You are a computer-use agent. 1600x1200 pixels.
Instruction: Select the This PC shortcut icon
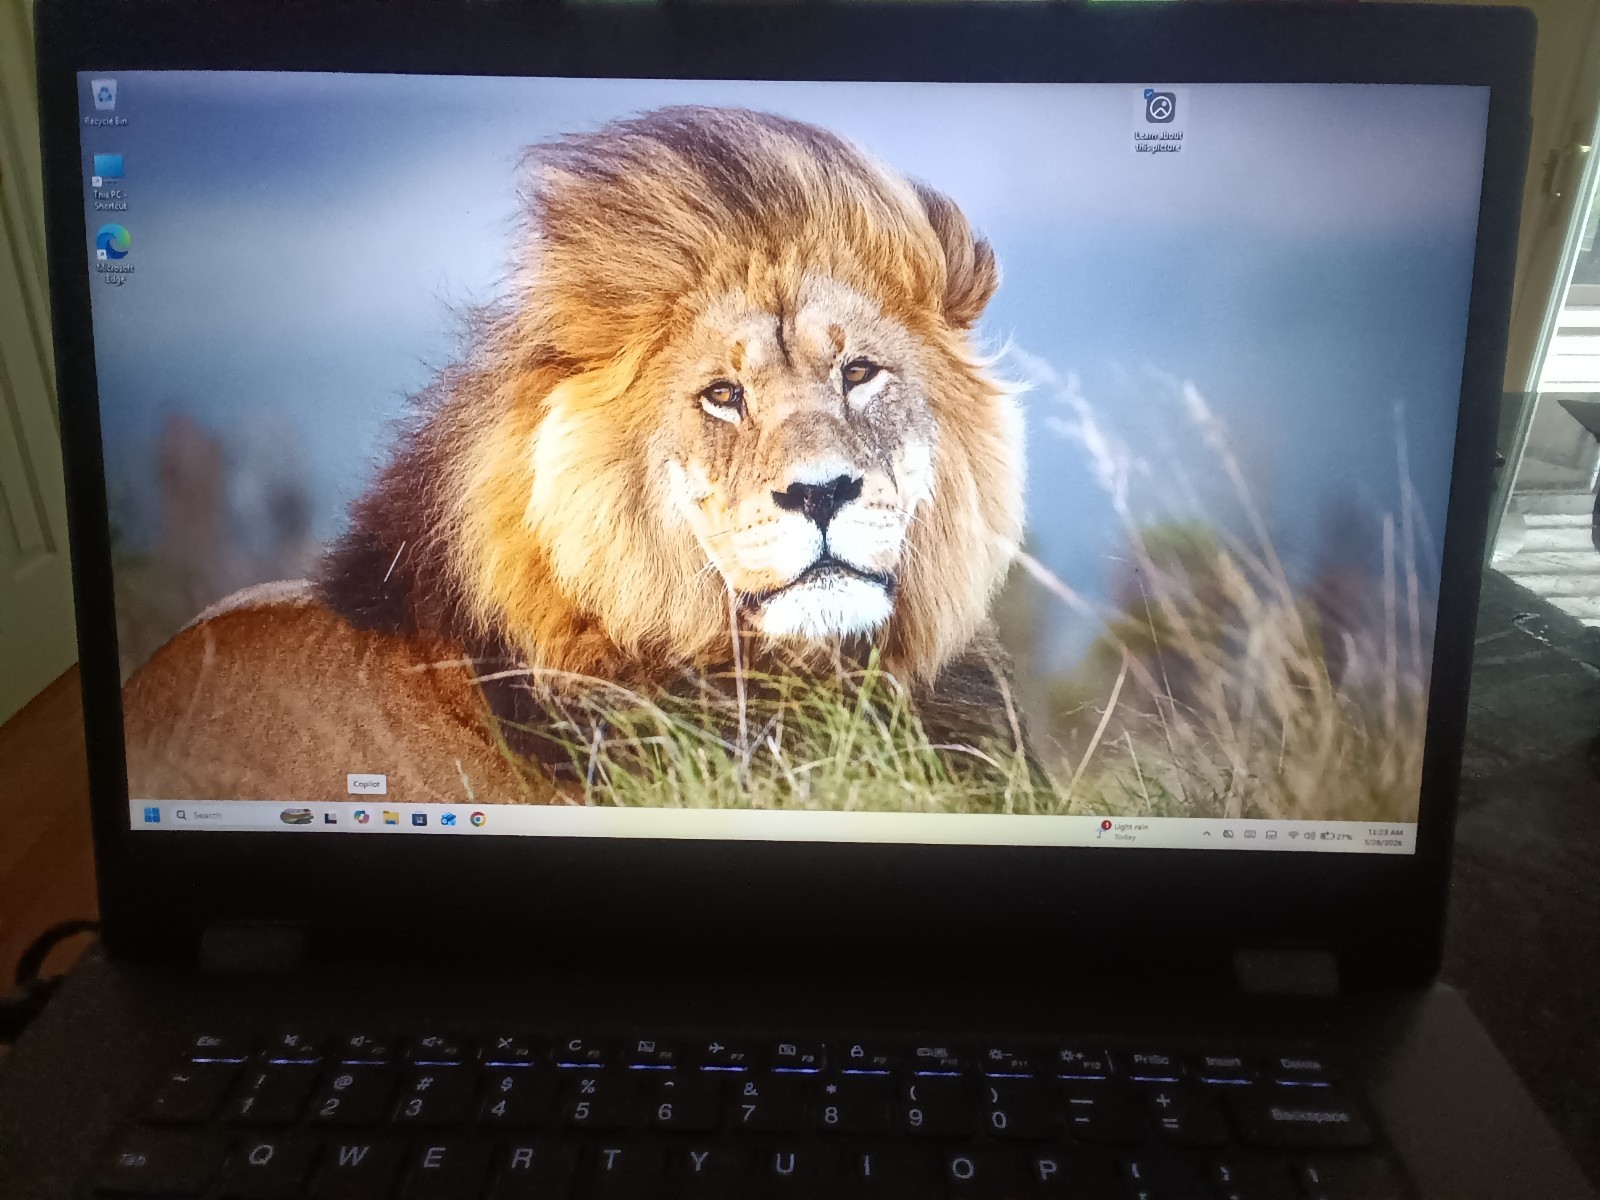click(109, 181)
